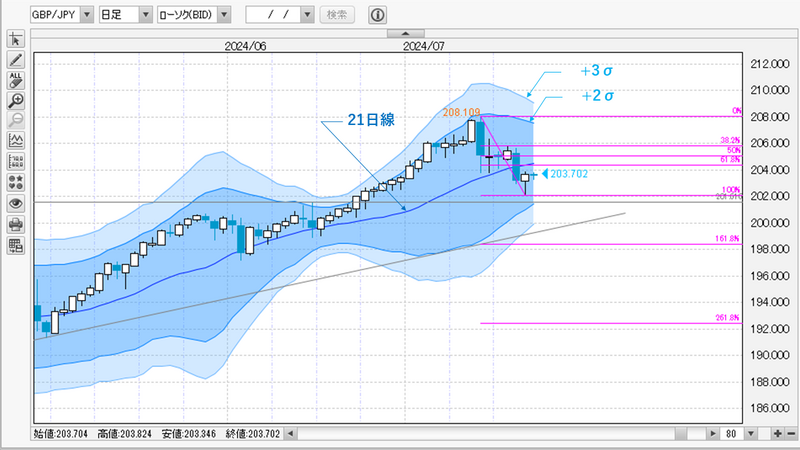Click the 2024/07 date axis label
Image resolution: width=800 pixels, height=450 pixels.
tap(423, 46)
